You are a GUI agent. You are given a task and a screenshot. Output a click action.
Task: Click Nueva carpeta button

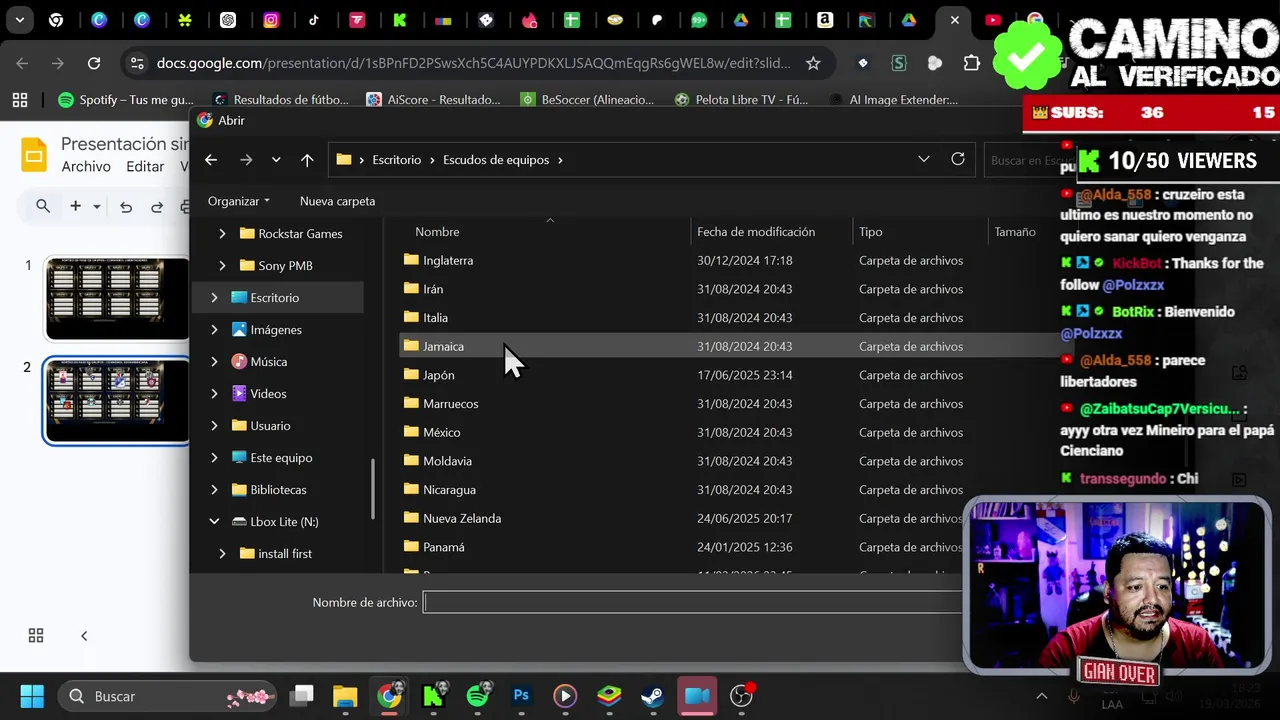(x=338, y=201)
